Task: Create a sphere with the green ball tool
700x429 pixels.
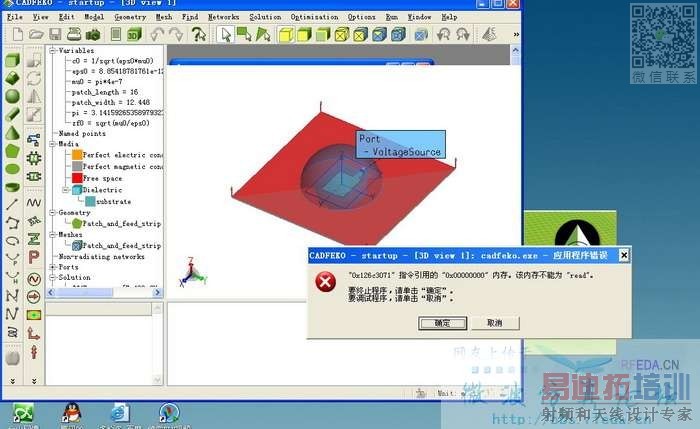Action: pos(12,96)
